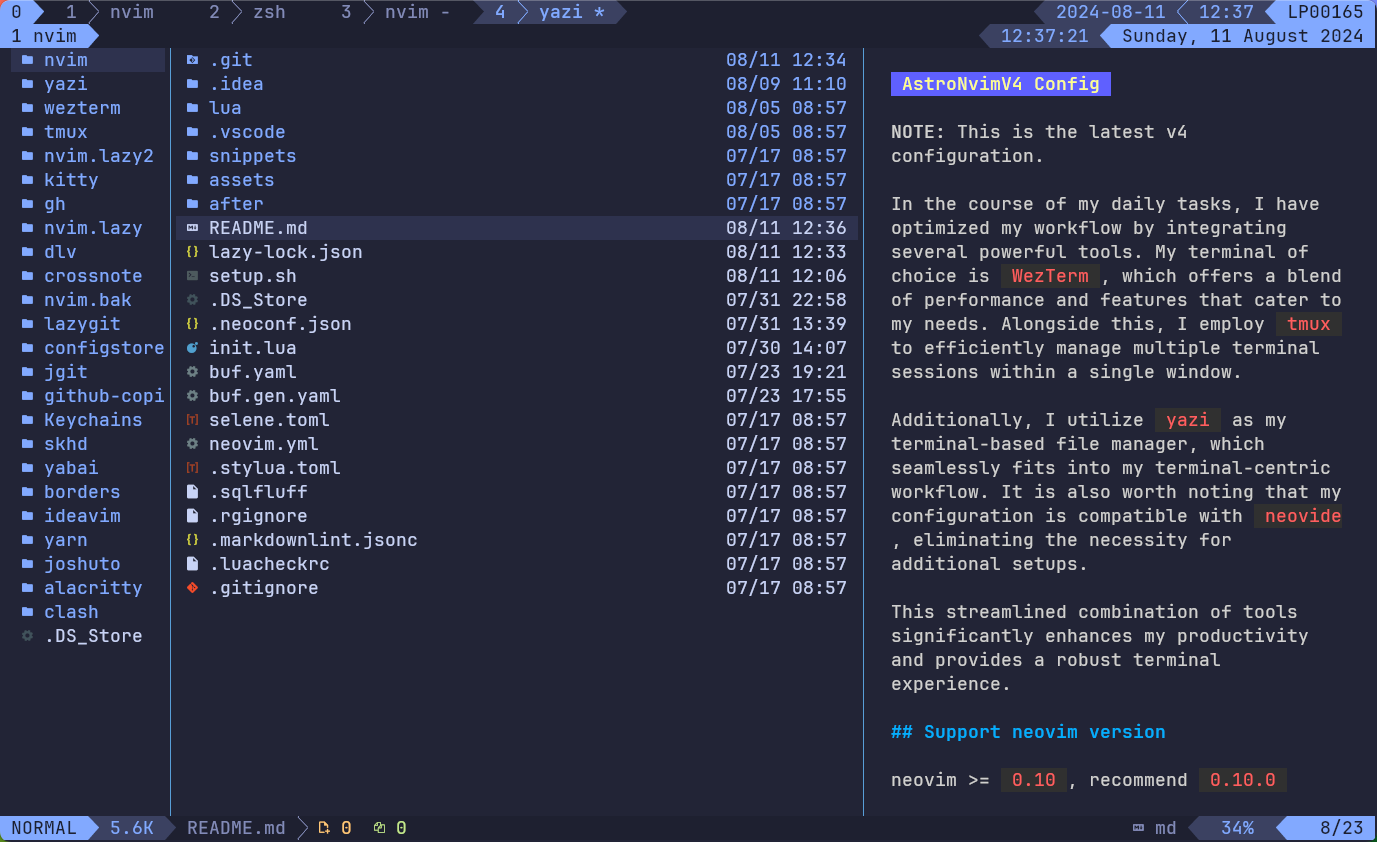Click the file icon next to .rgignore

[x=193, y=516]
